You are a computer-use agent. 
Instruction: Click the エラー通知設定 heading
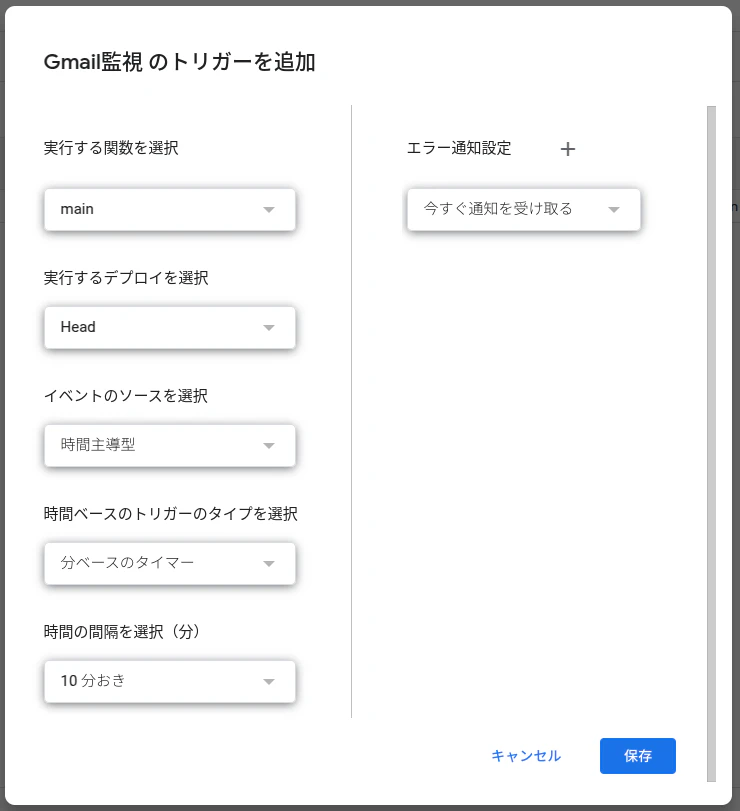click(x=459, y=148)
